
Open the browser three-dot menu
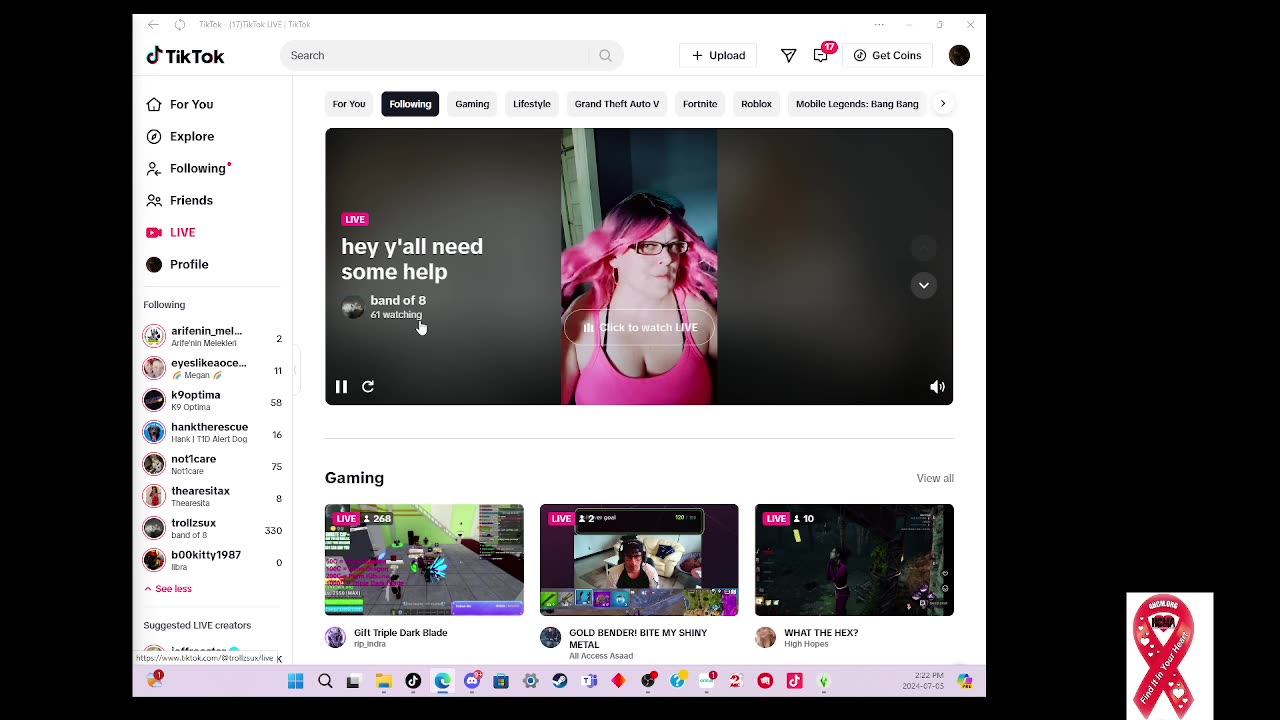pos(879,24)
